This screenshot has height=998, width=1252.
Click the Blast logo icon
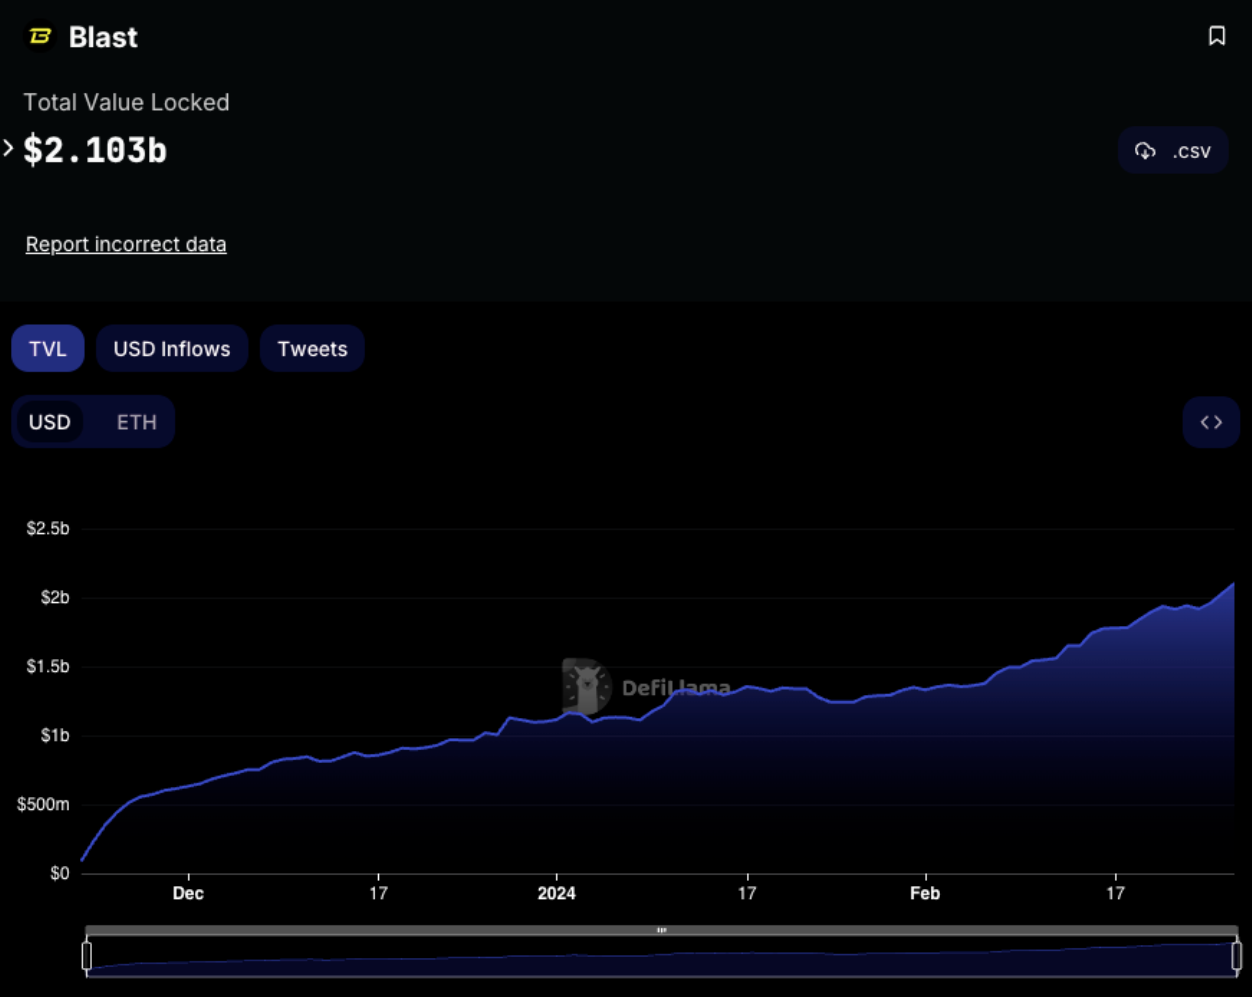pyautogui.click(x=40, y=36)
